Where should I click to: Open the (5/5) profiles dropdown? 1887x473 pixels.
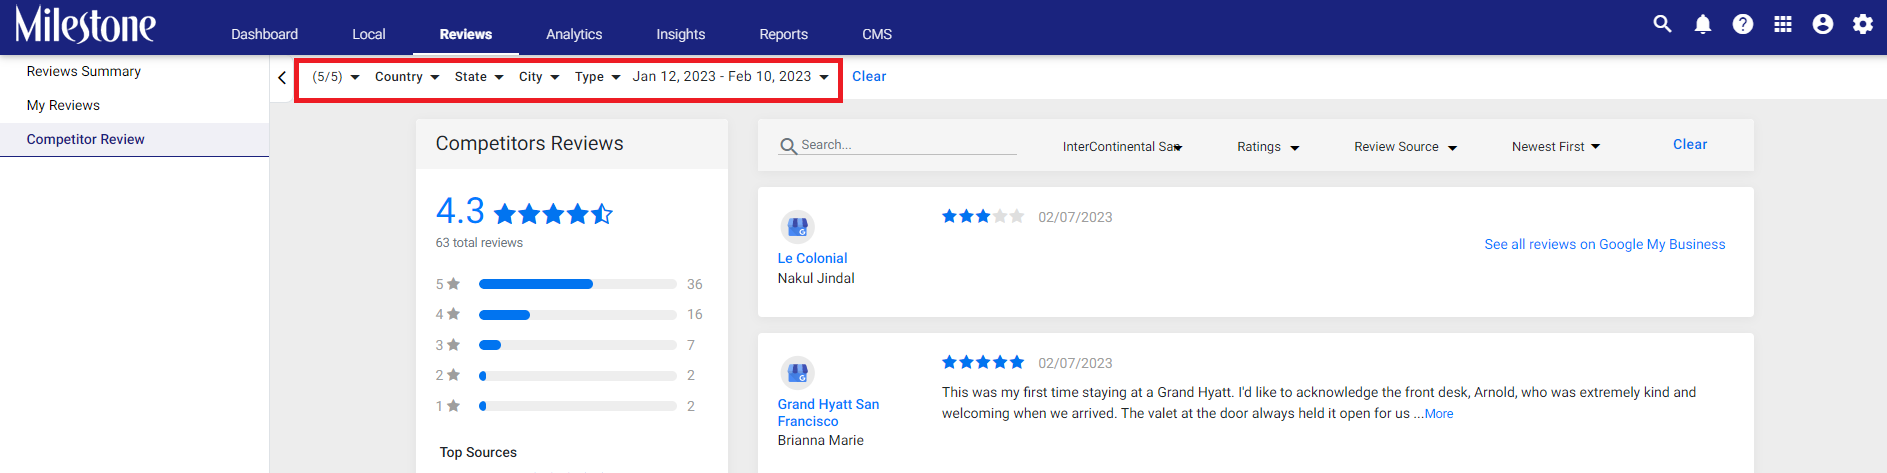coord(336,77)
